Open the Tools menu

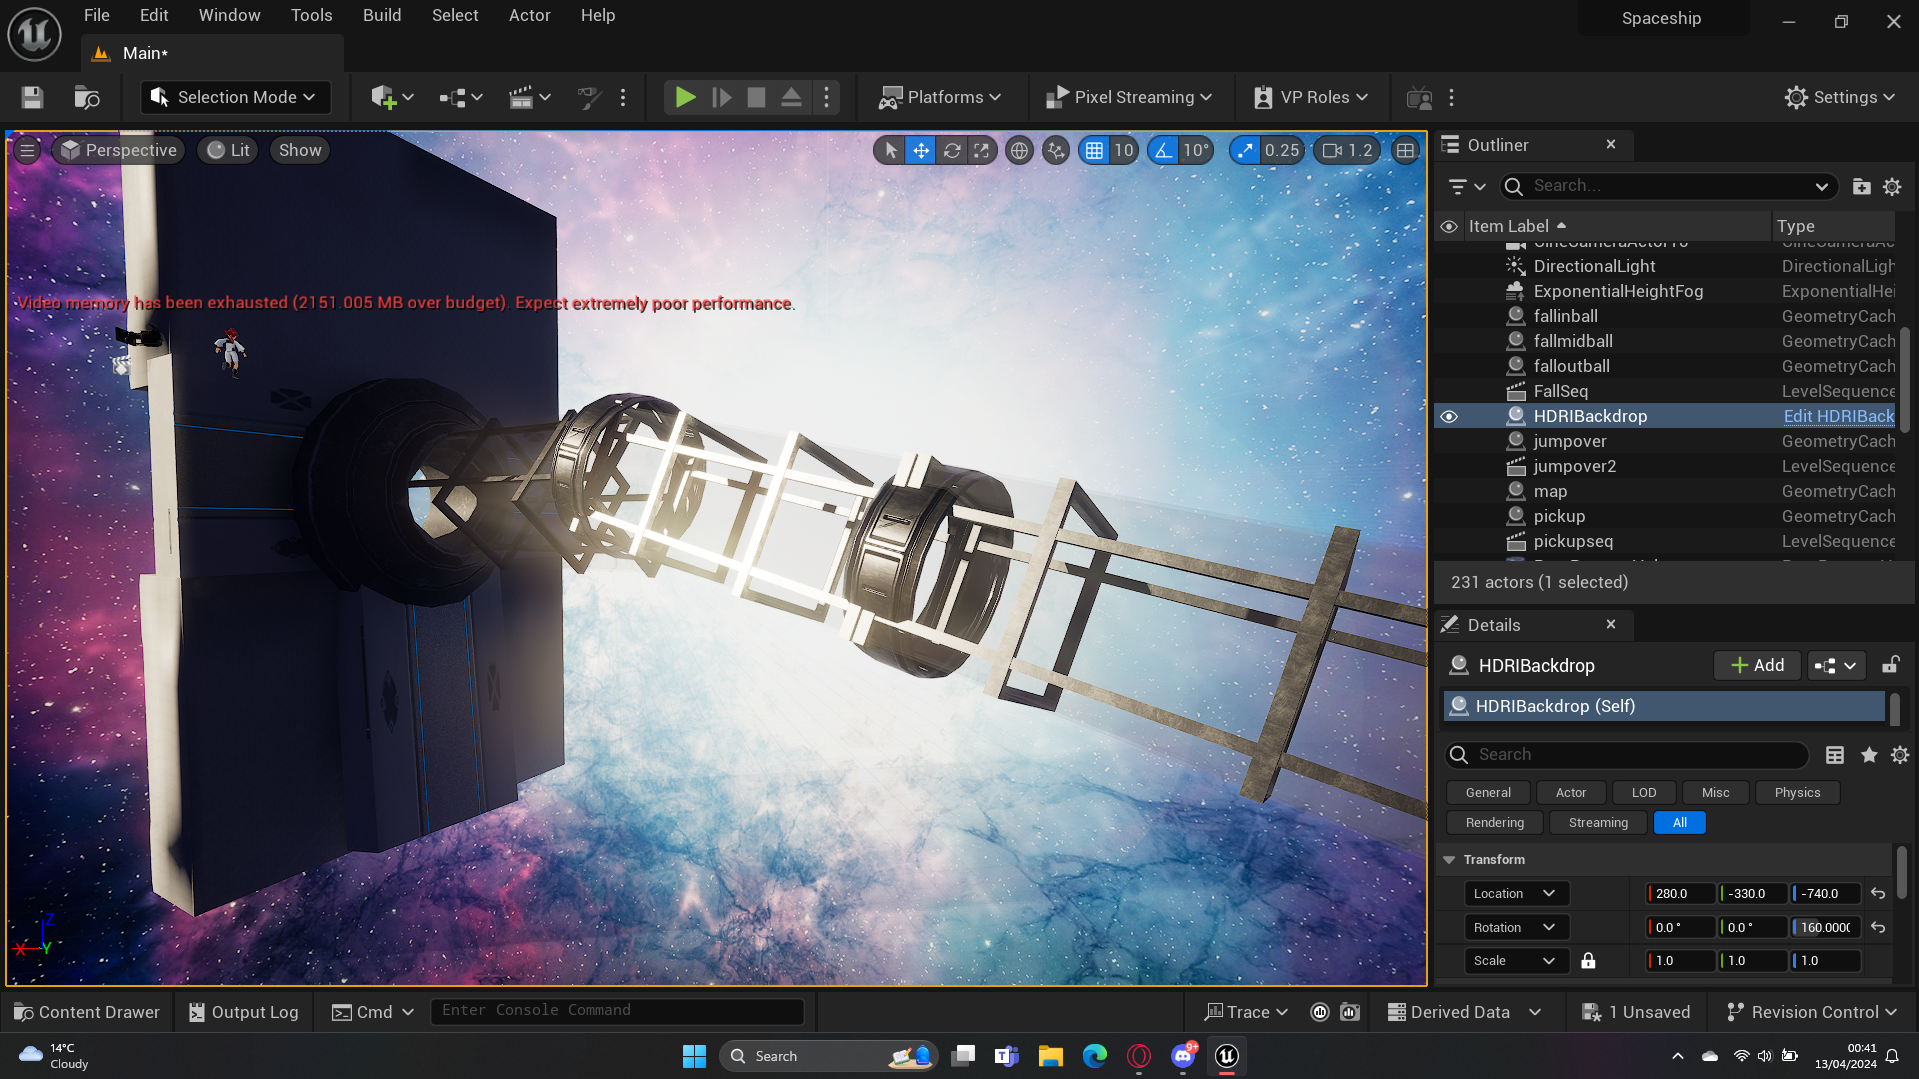311,15
